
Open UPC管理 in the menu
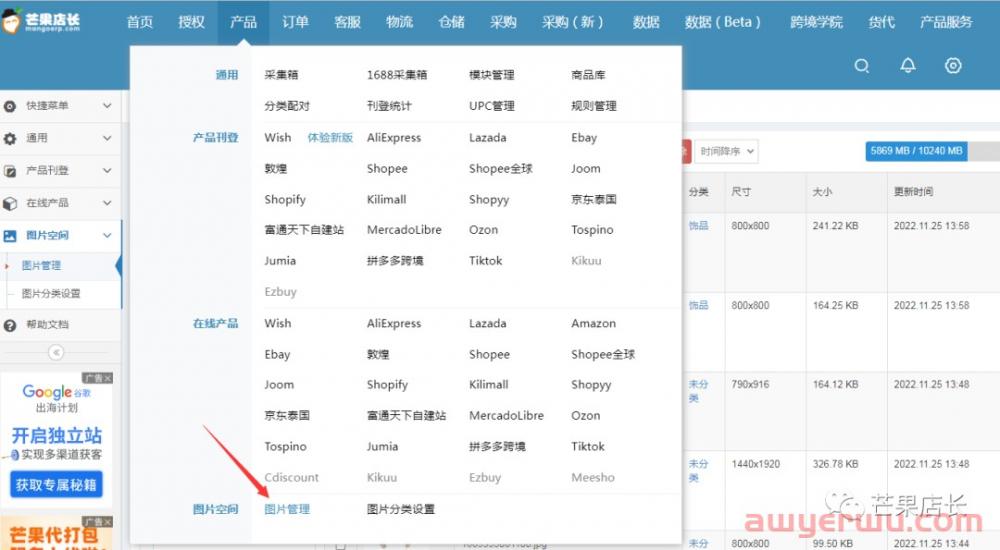pos(492,106)
